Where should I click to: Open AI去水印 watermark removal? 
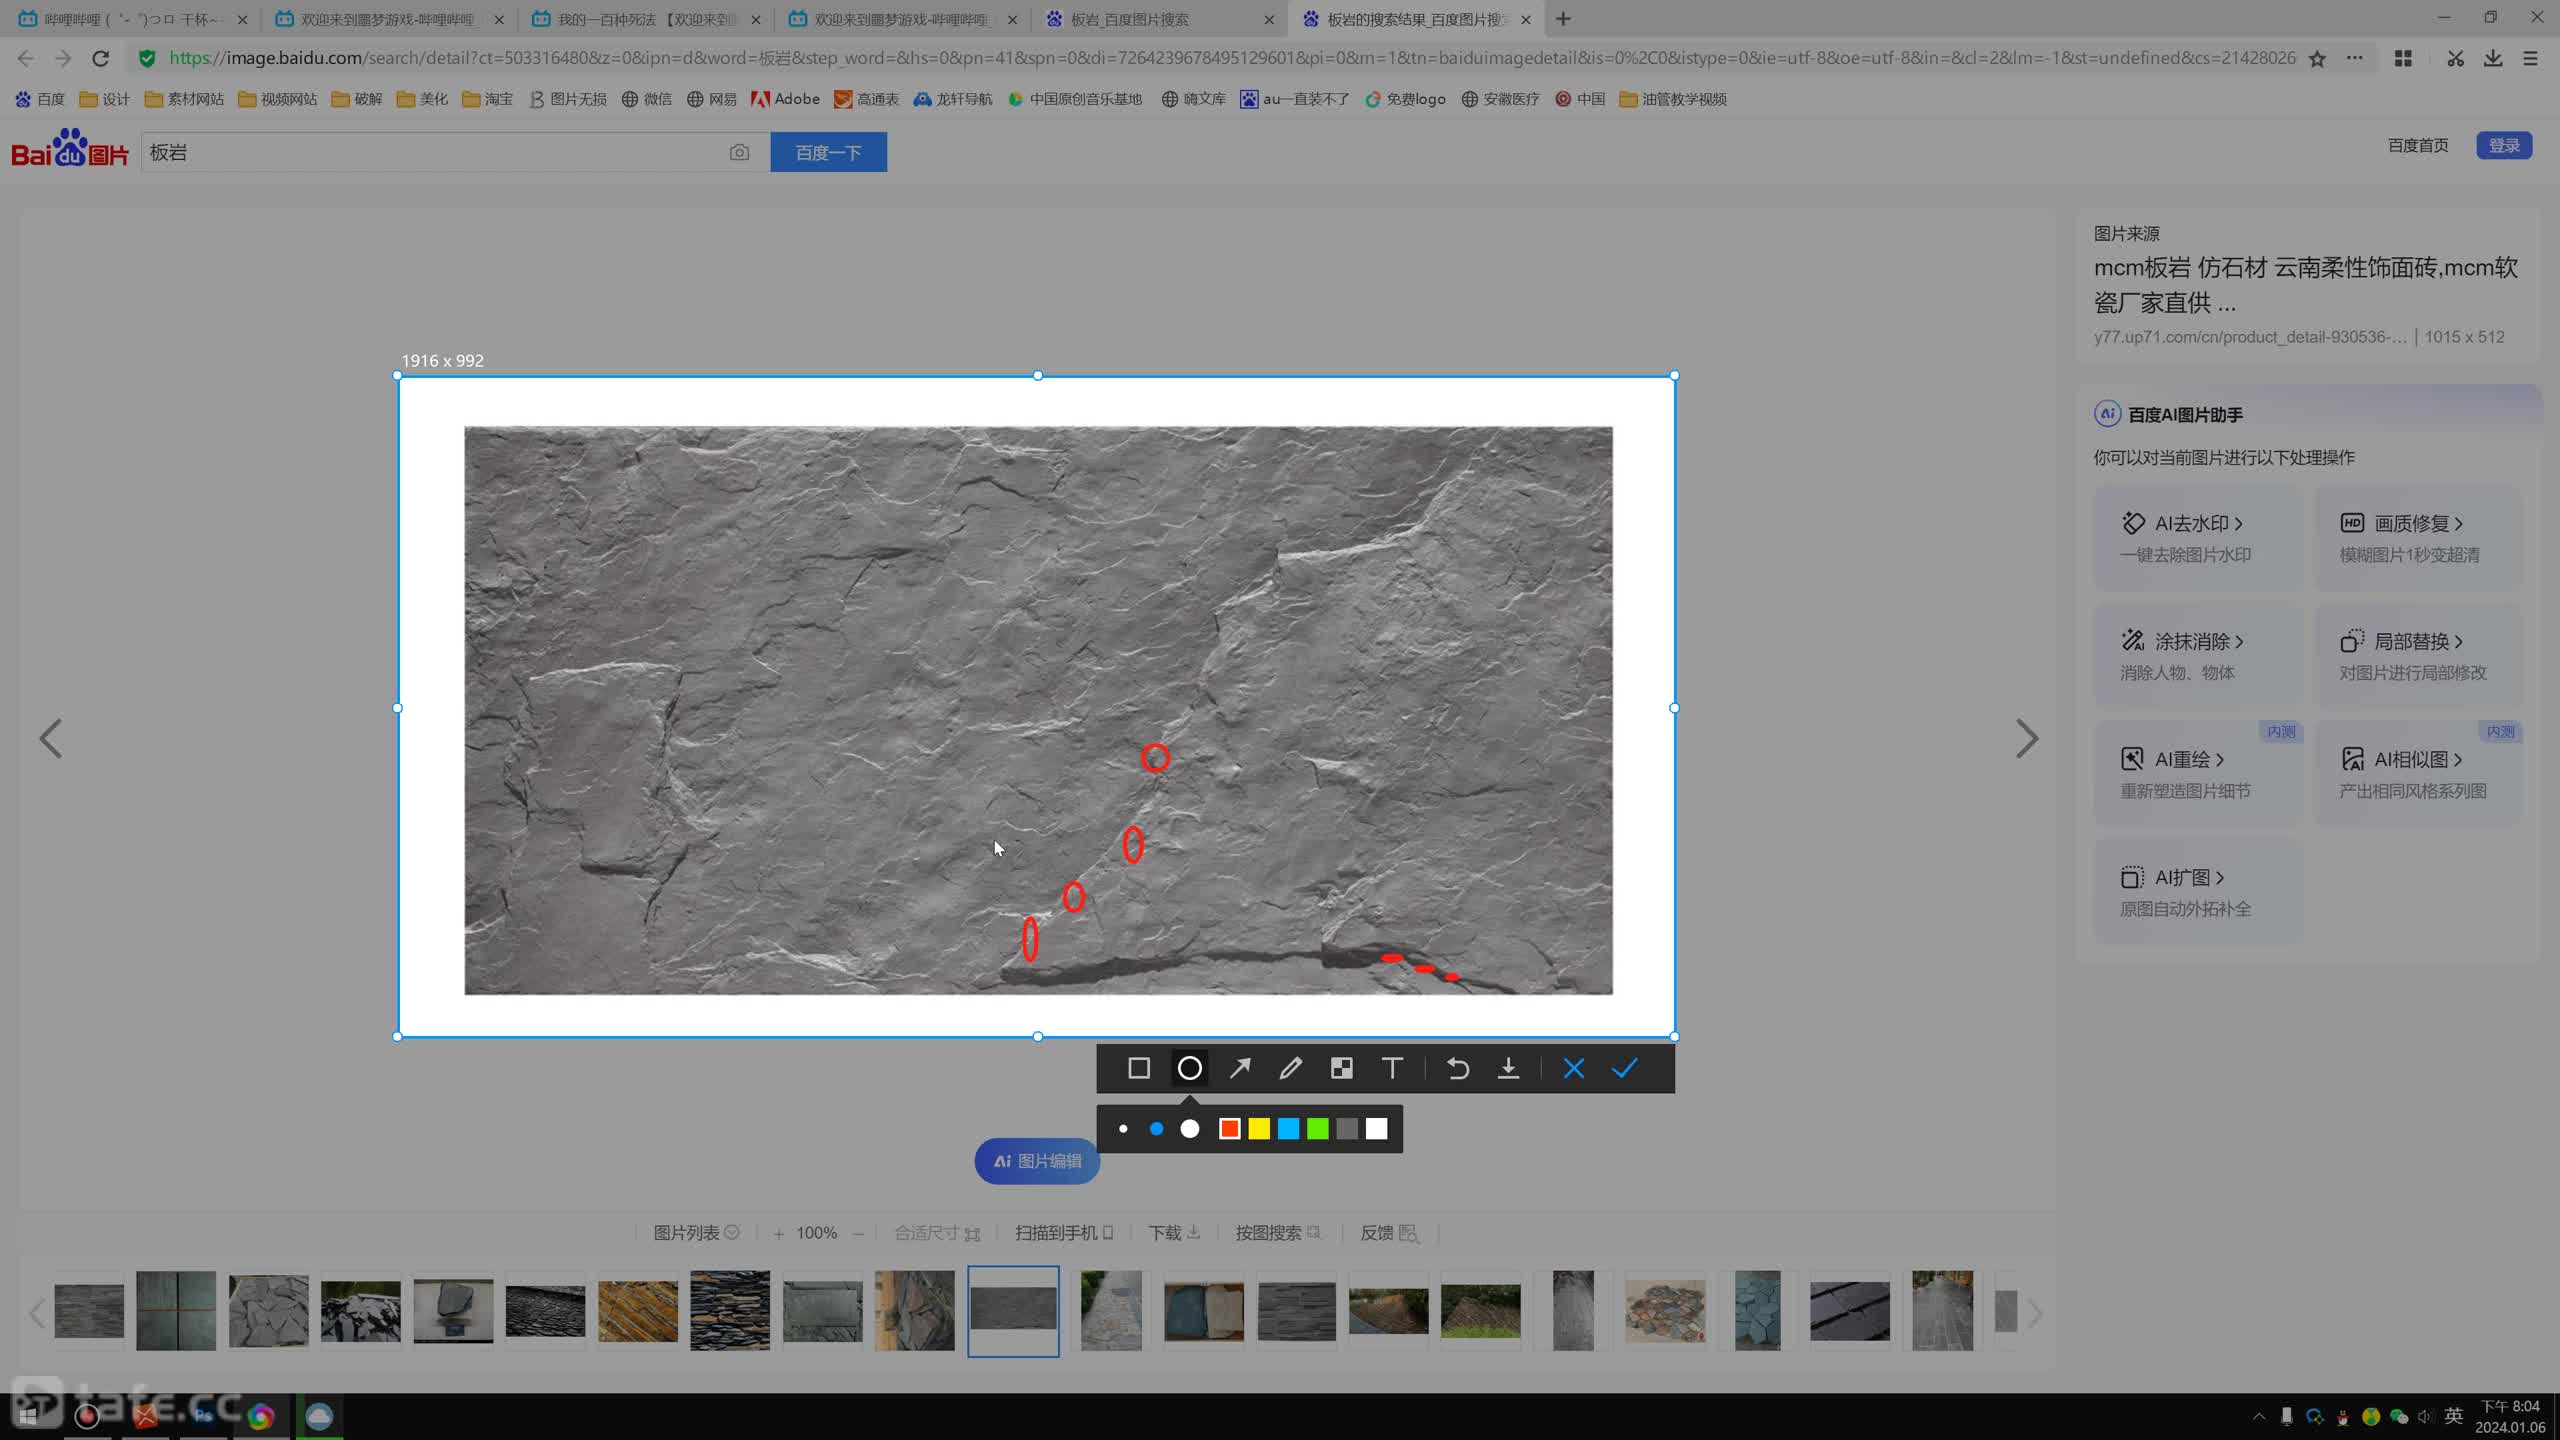point(2198,538)
